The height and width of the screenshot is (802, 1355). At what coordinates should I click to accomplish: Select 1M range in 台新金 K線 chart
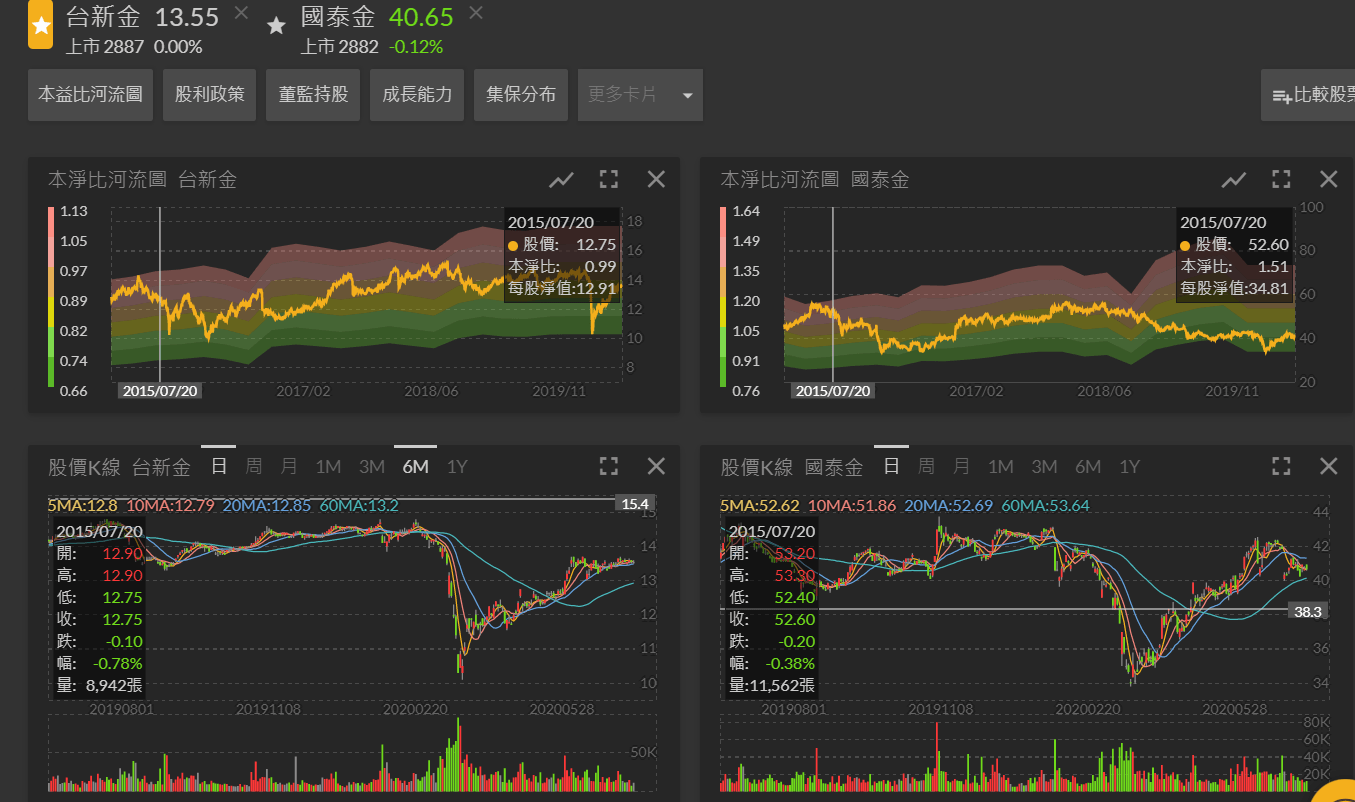click(328, 466)
